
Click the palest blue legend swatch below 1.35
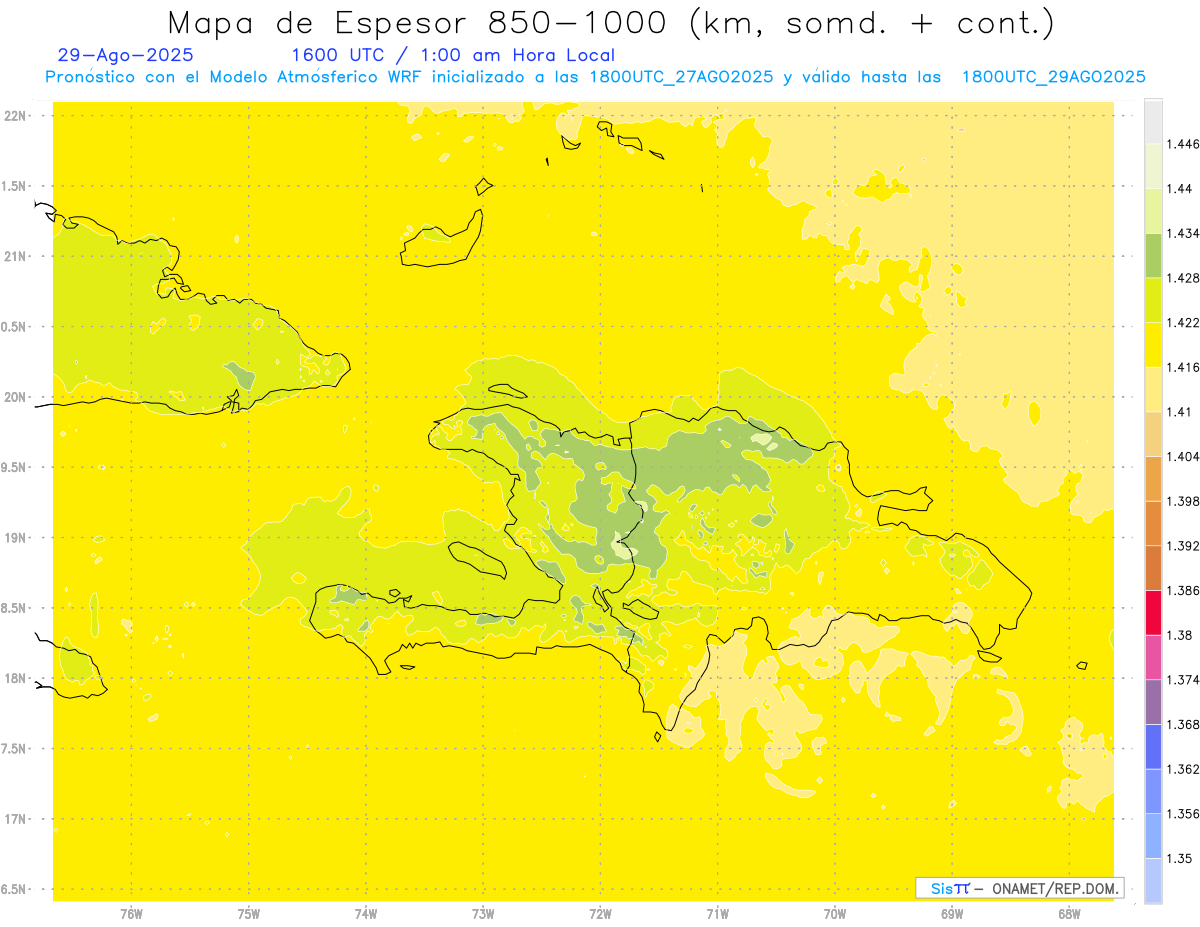pyautogui.click(x=1153, y=880)
